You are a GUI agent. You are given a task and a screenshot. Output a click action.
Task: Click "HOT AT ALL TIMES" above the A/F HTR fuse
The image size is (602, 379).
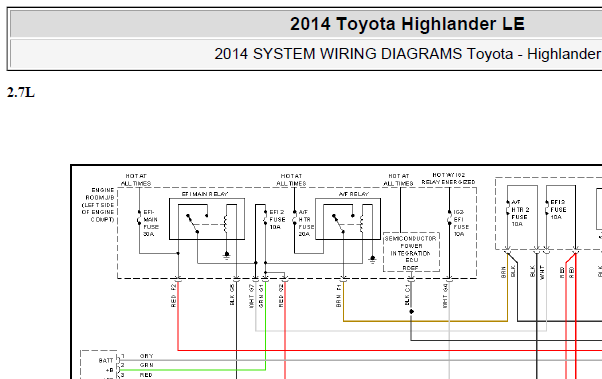tap(291, 180)
